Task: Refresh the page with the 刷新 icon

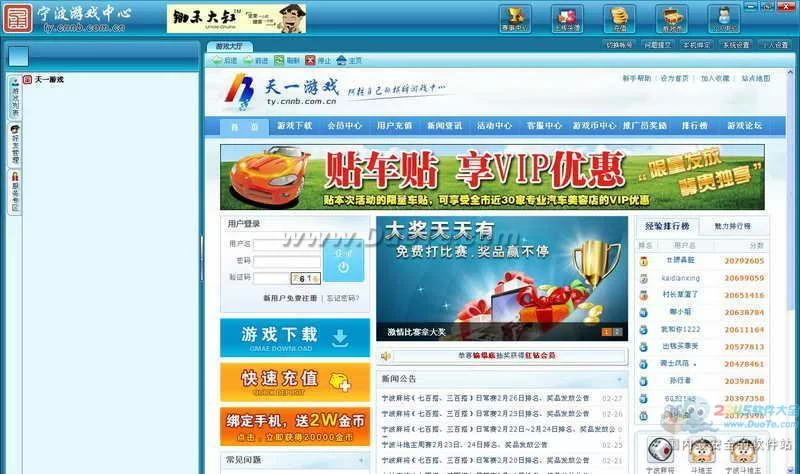Action: (x=286, y=61)
